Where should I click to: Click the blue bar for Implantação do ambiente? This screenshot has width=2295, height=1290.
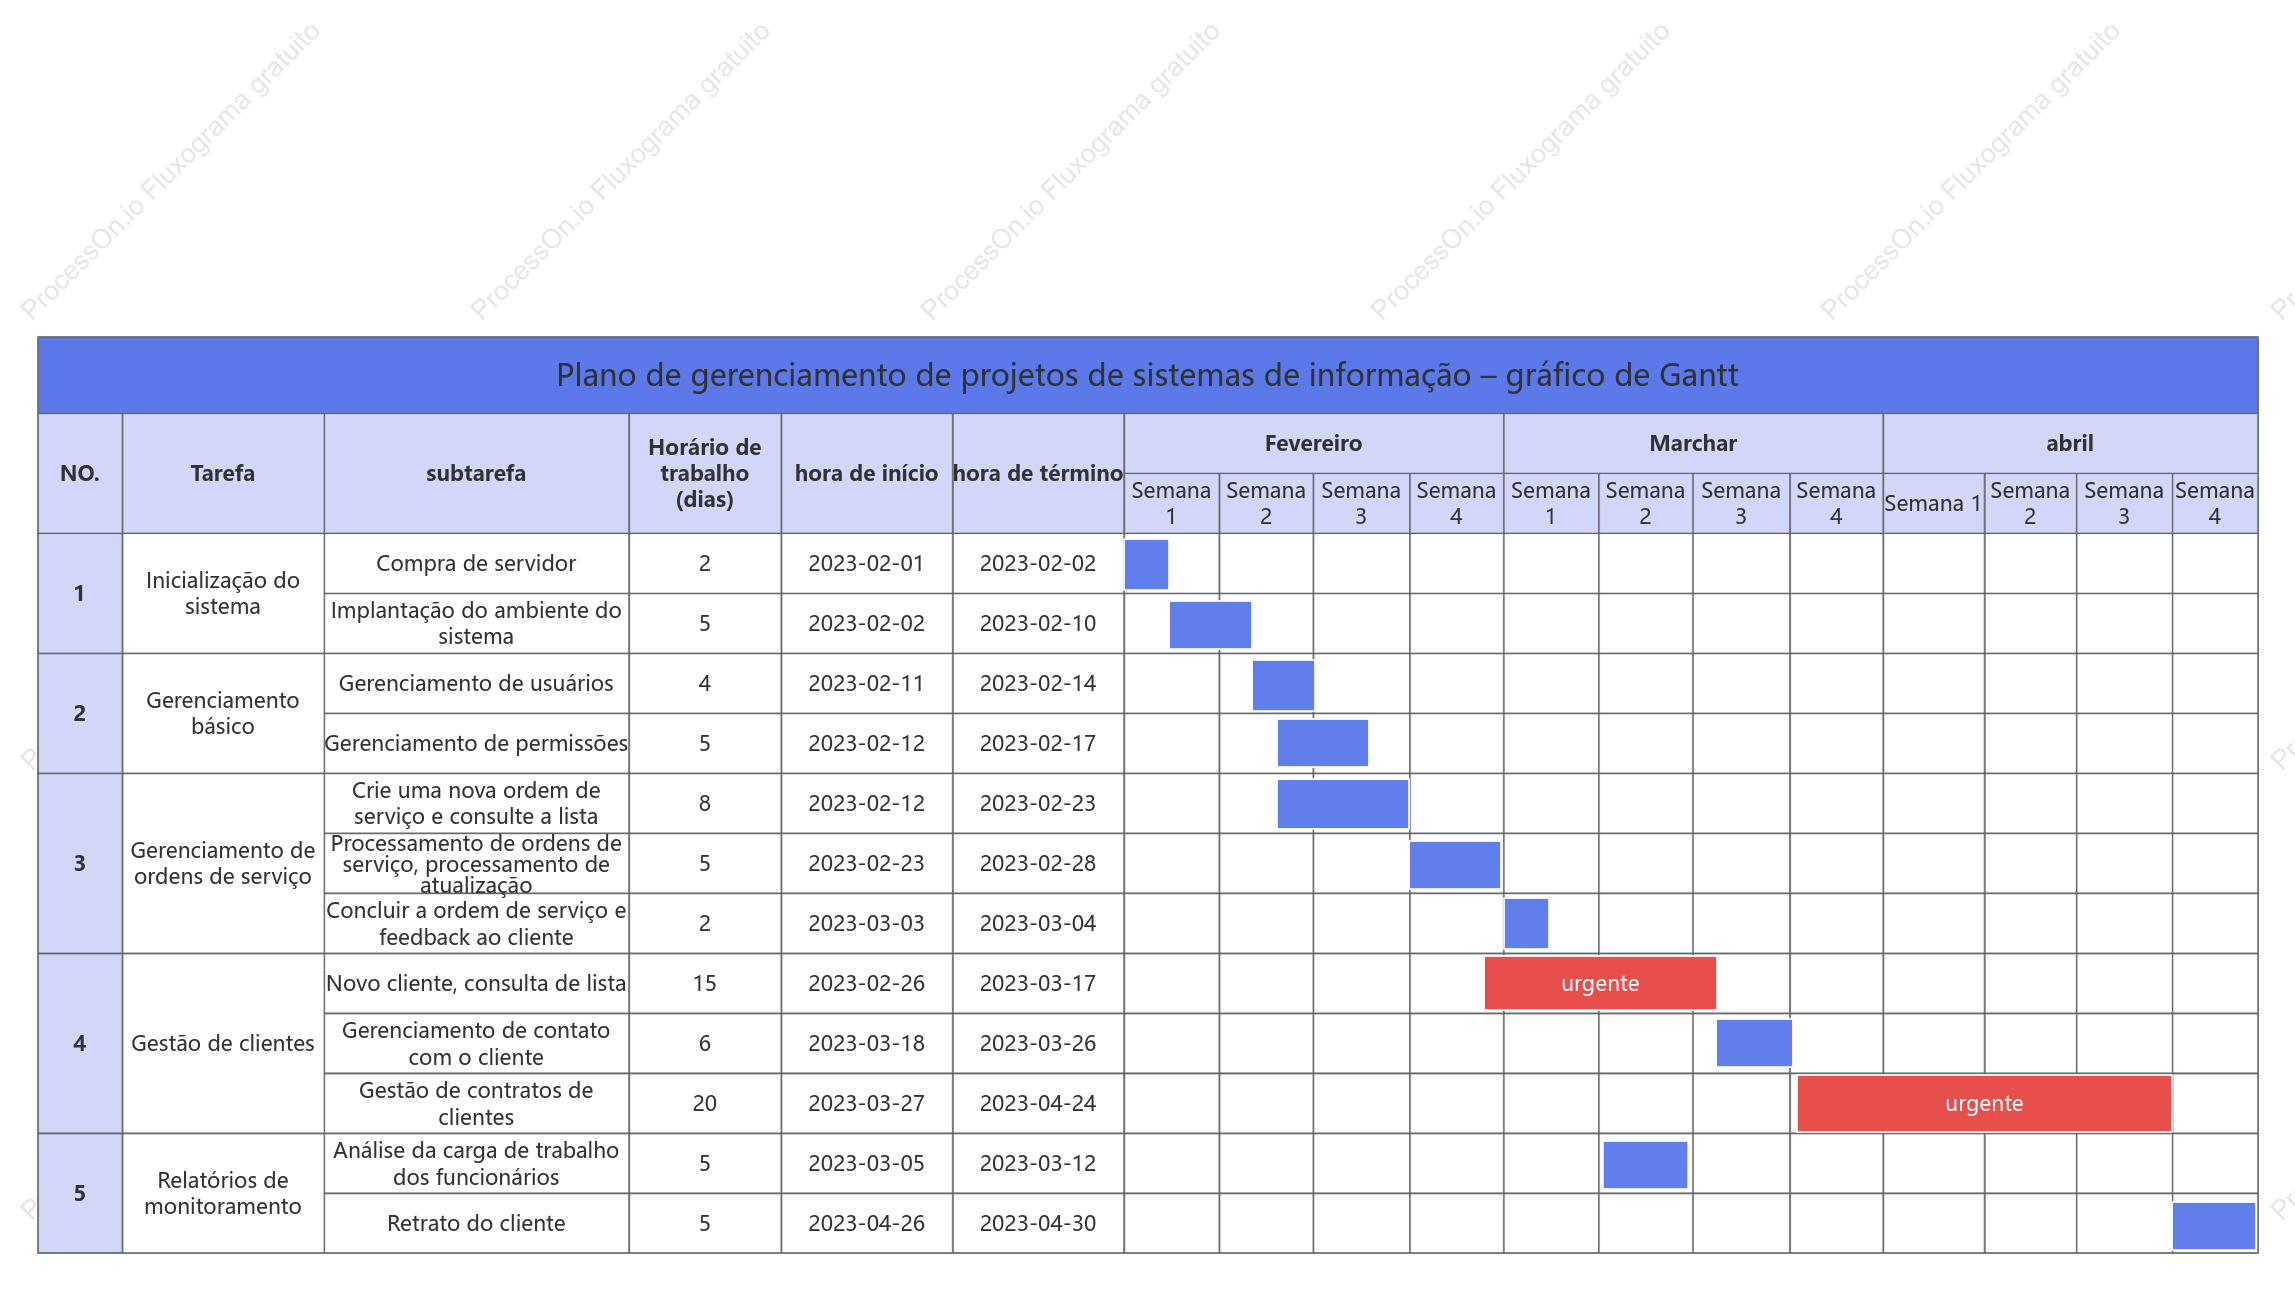[1210, 624]
